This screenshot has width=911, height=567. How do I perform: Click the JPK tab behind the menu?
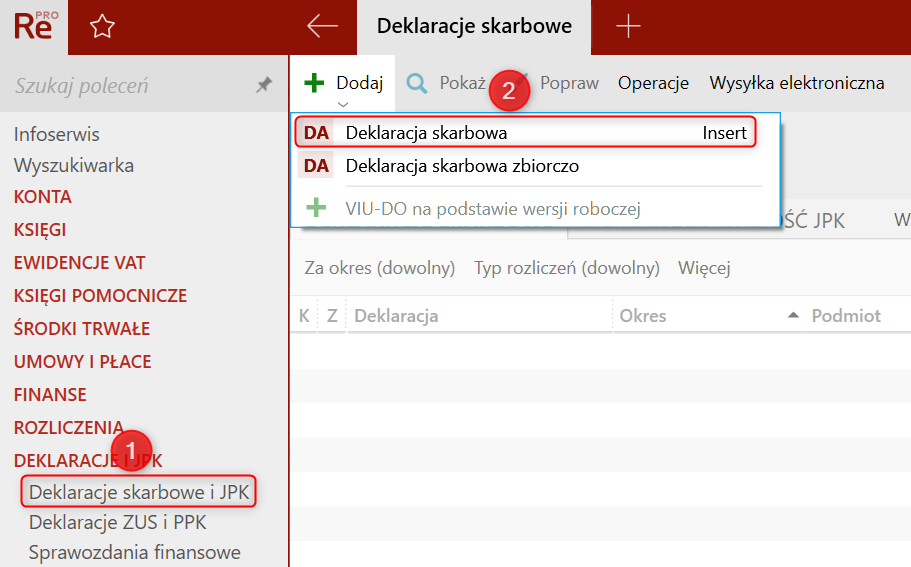[x=813, y=220]
